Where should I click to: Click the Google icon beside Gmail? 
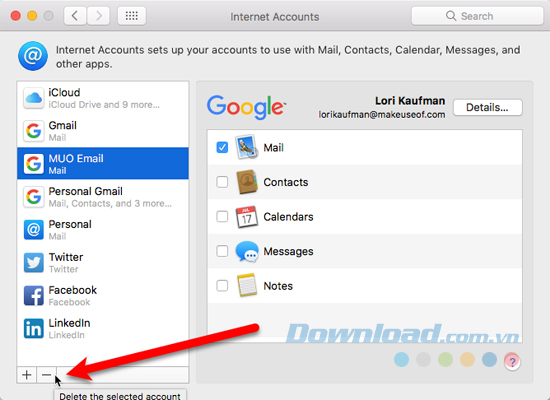34,131
